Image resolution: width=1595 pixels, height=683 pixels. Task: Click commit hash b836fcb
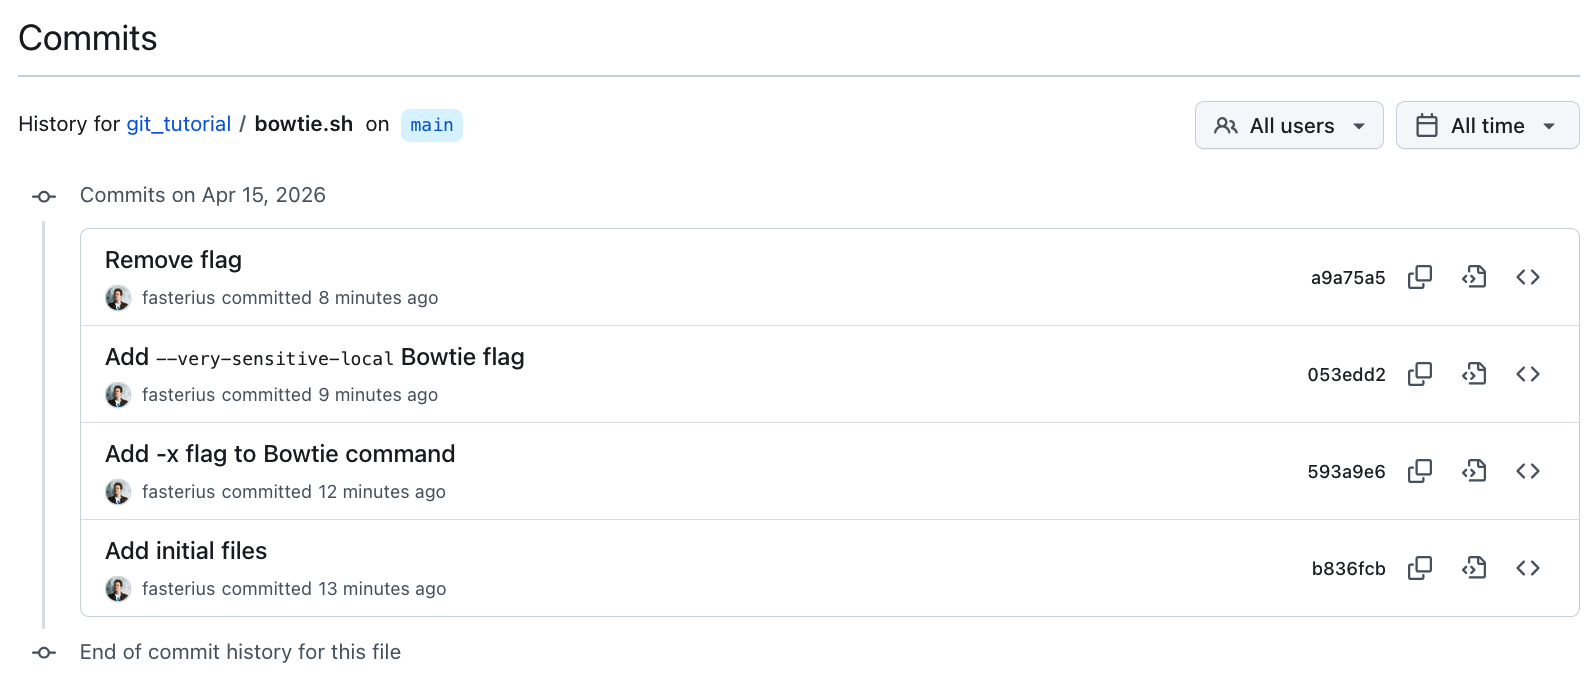click(1348, 569)
